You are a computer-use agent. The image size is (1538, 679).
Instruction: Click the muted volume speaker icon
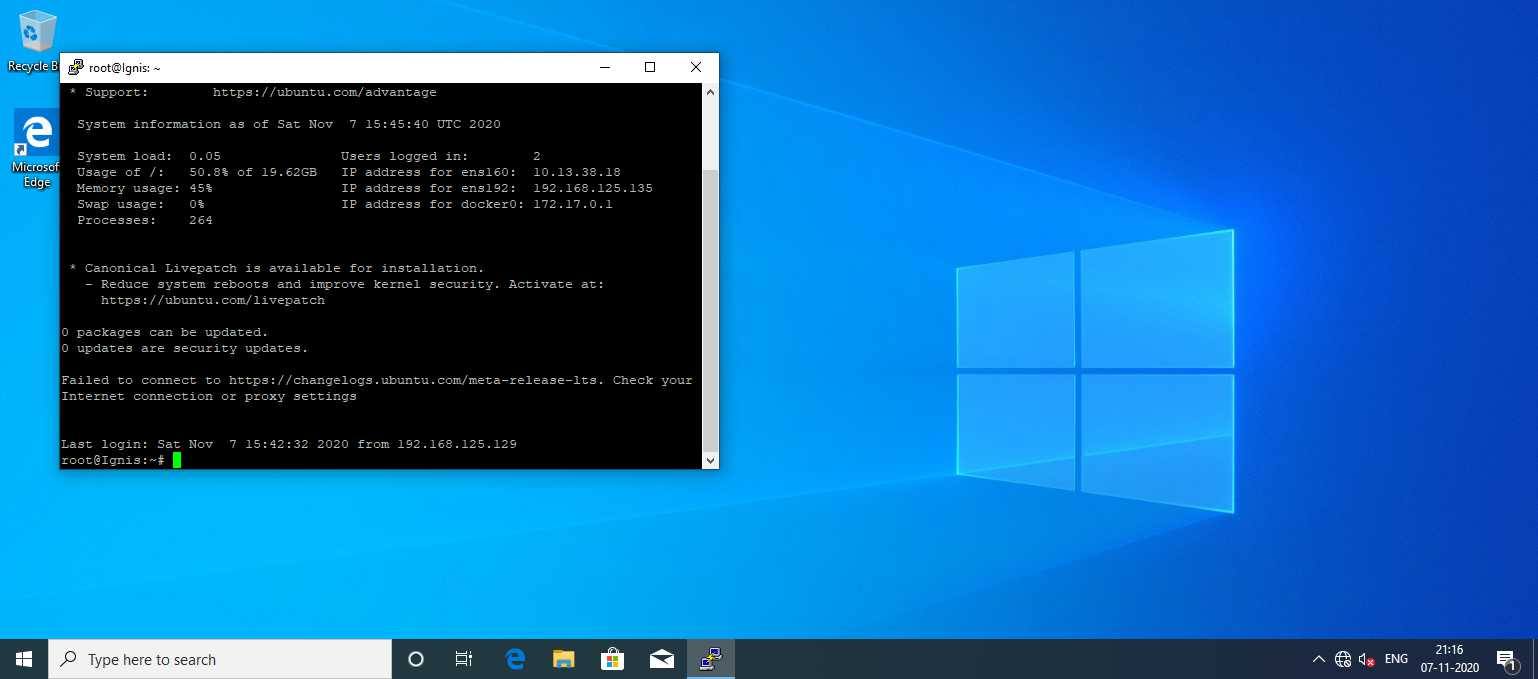click(1367, 659)
